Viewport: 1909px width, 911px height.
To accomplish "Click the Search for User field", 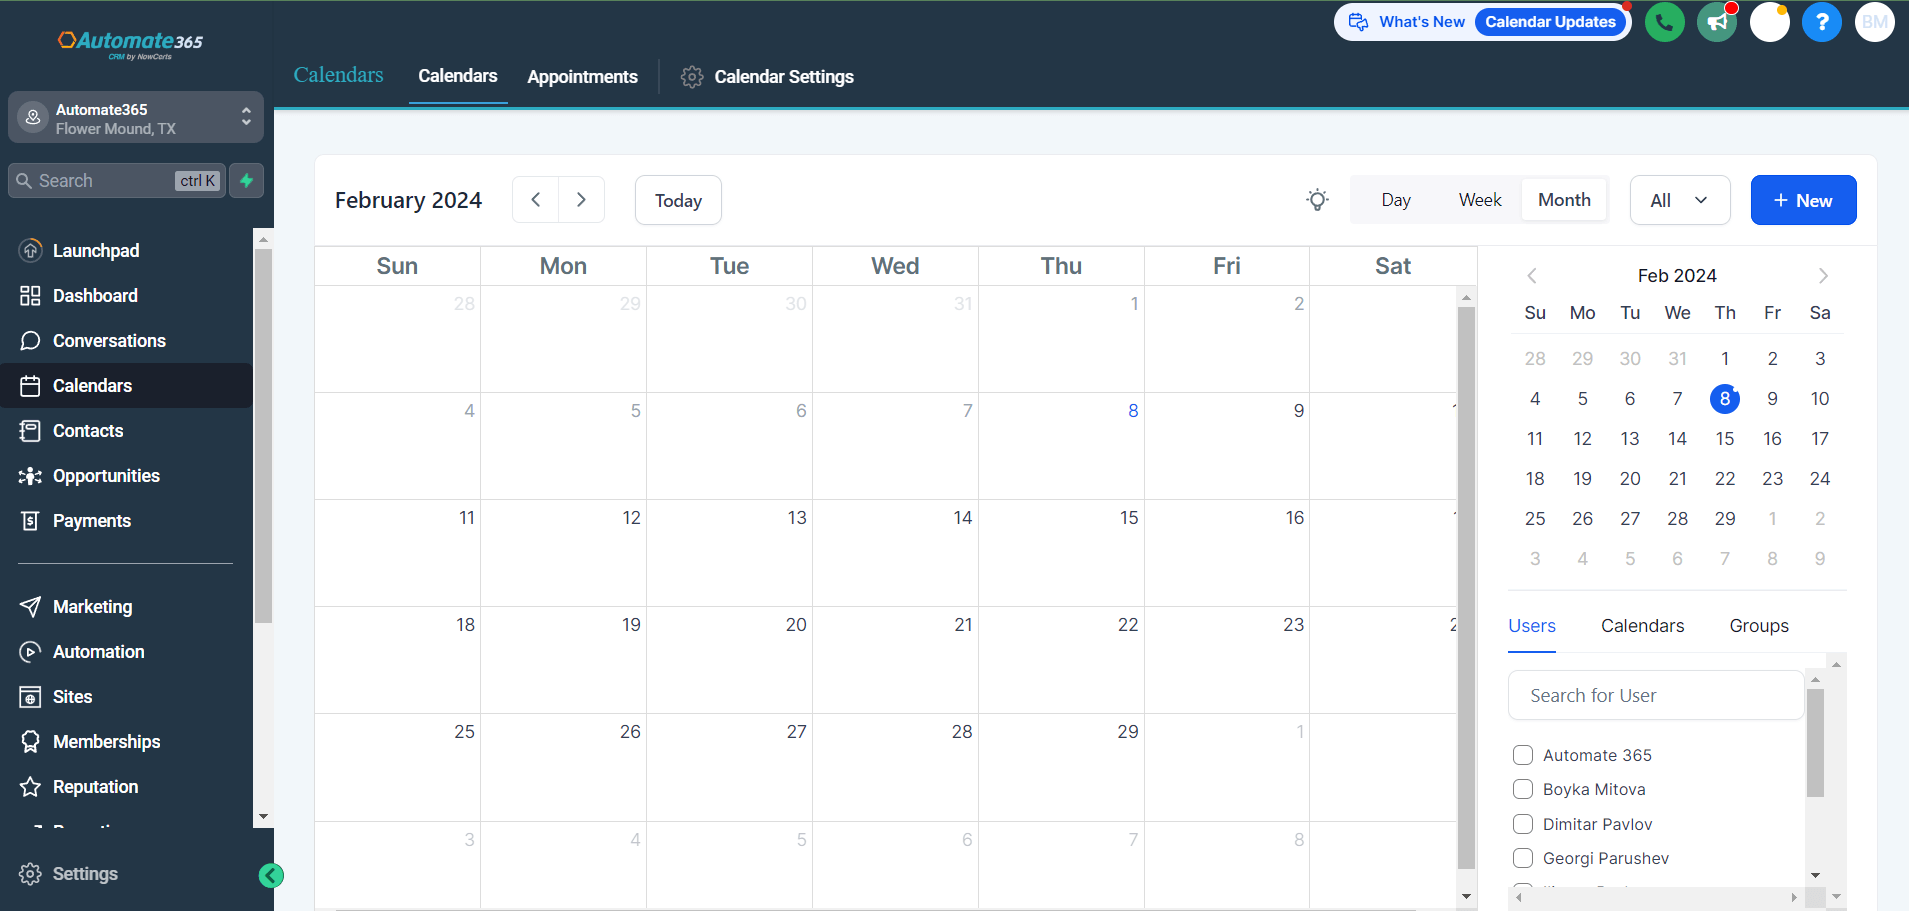I will [1654, 695].
